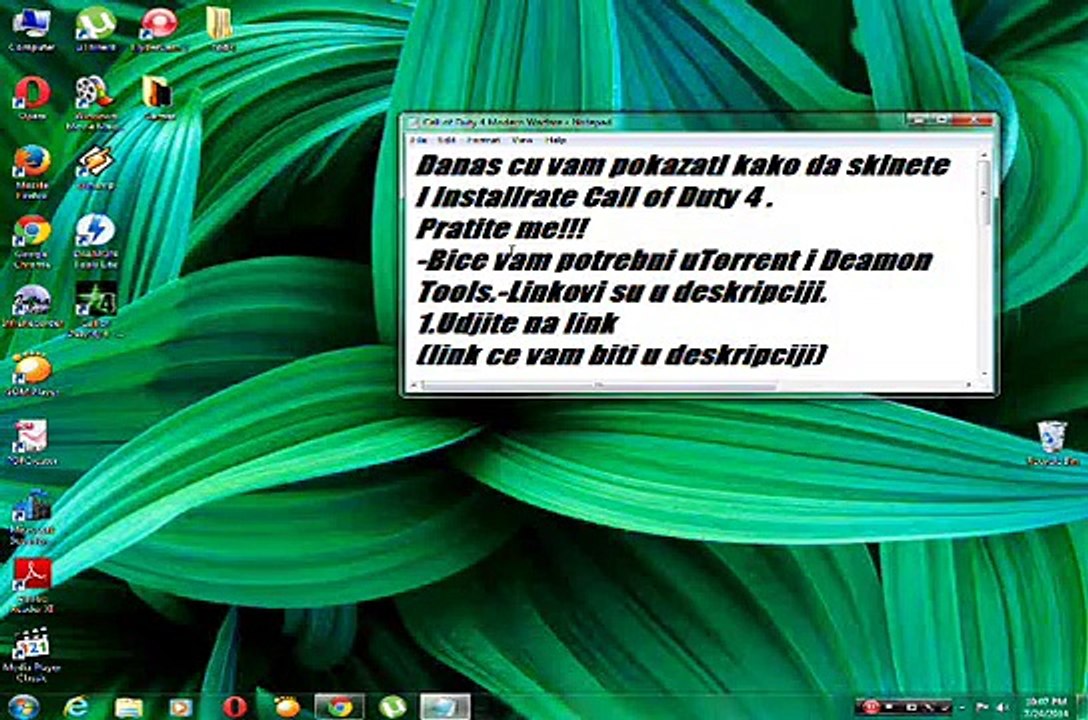Open the Microsoft desktop shortcut above Adobe Reader
This screenshot has width=1088, height=720.
pos(32,517)
